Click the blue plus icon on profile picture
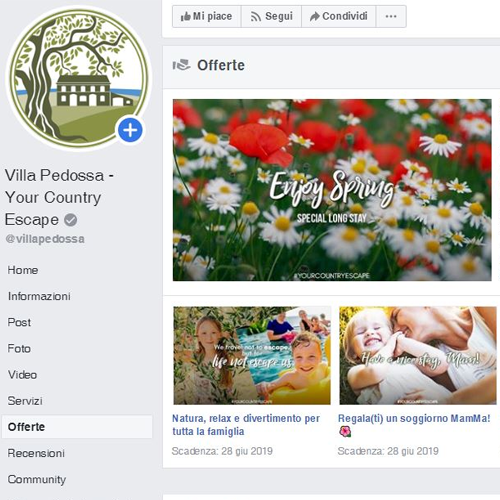This screenshot has width=500, height=500. [130, 130]
